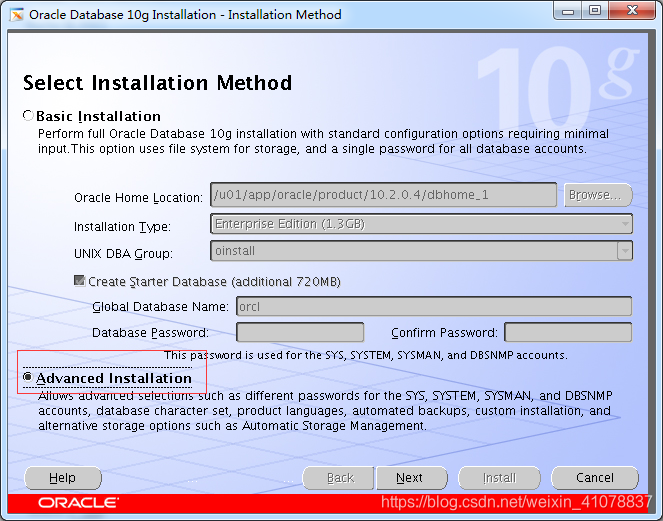Select the Basic Installation radio button
Screen dimensions: 663x521
(x=28, y=115)
